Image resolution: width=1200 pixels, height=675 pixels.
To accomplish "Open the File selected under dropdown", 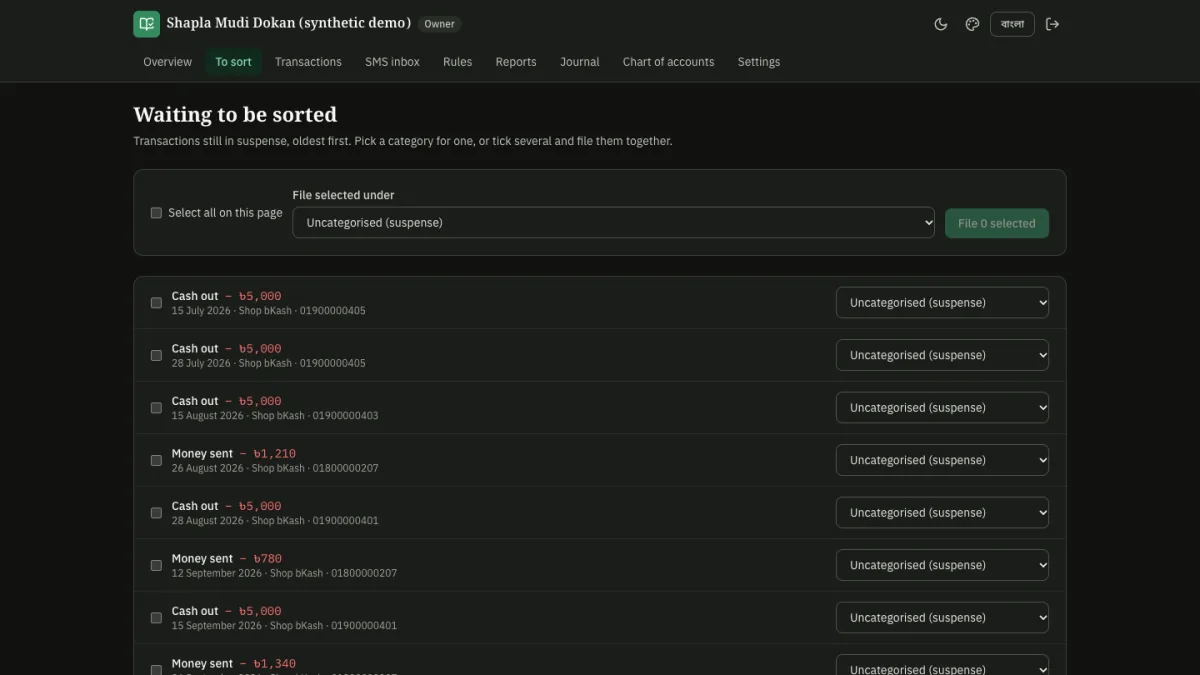I will click(x=613, y=223).
